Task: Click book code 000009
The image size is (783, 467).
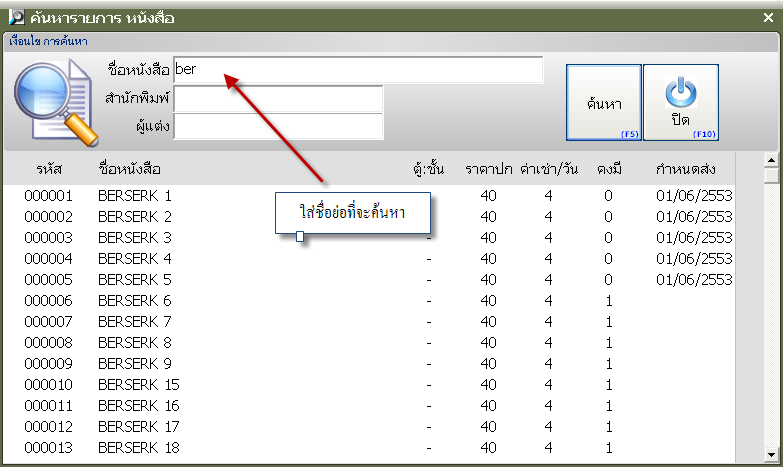Action: pos(48,364)
